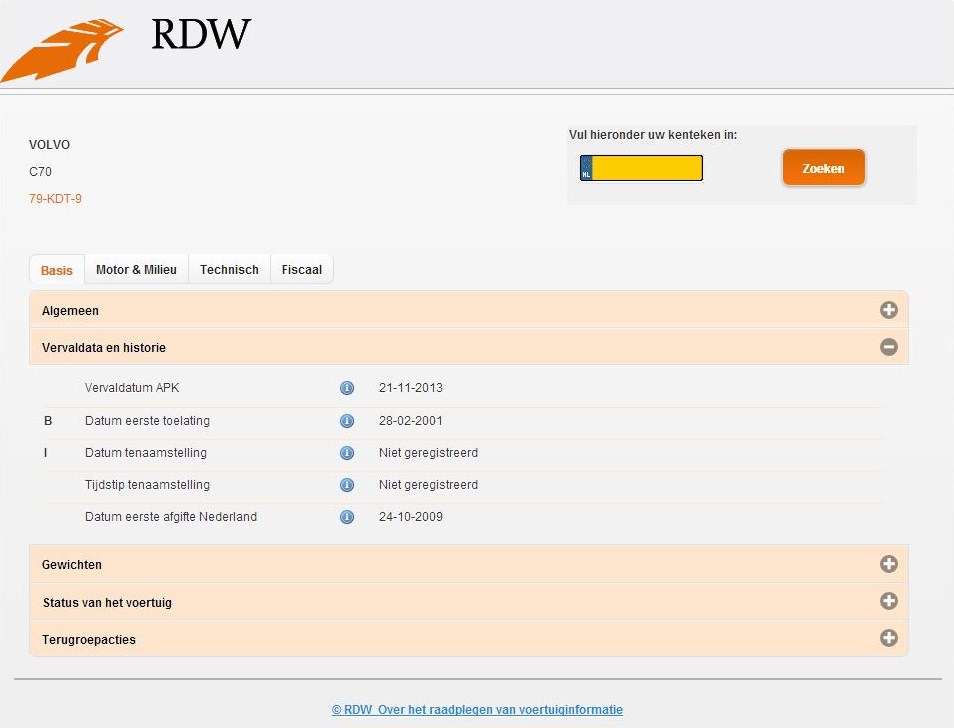The height and width of the screenshot is (728, 954).
Task: Expand the Gewichten section
Action: point(888,564)
